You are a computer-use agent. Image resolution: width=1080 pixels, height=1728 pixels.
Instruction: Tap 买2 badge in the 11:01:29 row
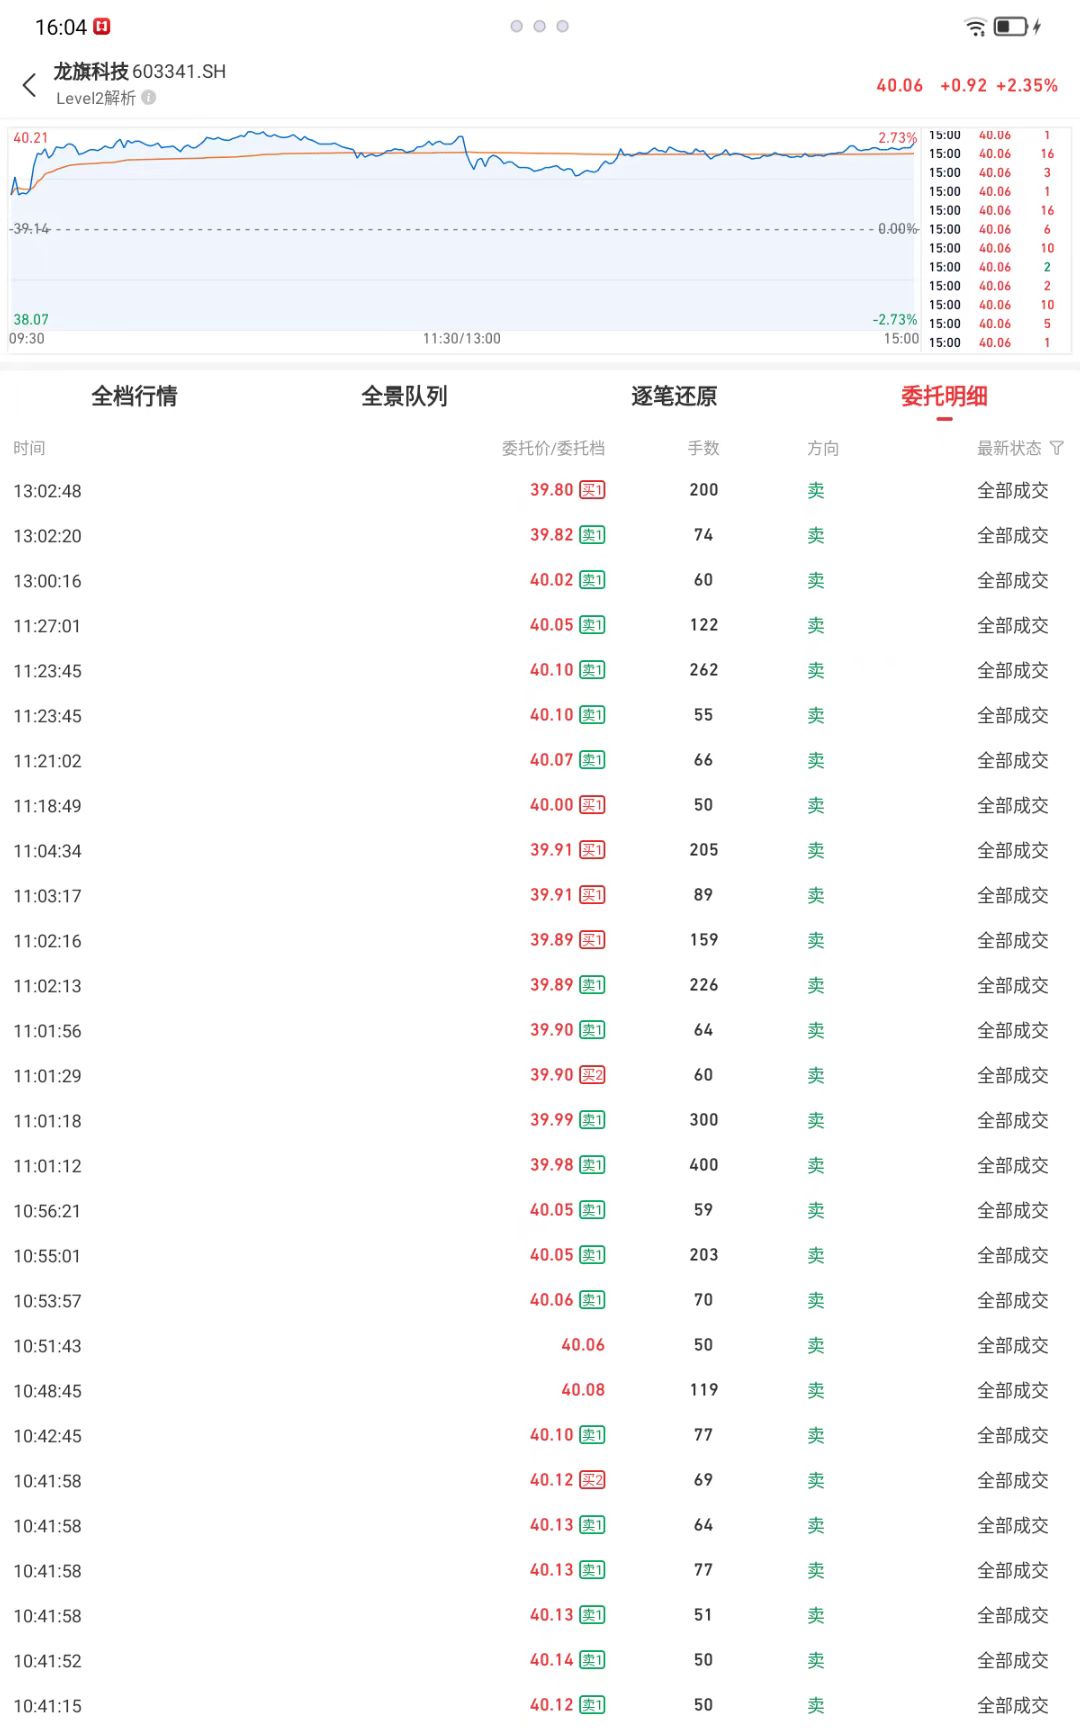[x=592, y=1075]
